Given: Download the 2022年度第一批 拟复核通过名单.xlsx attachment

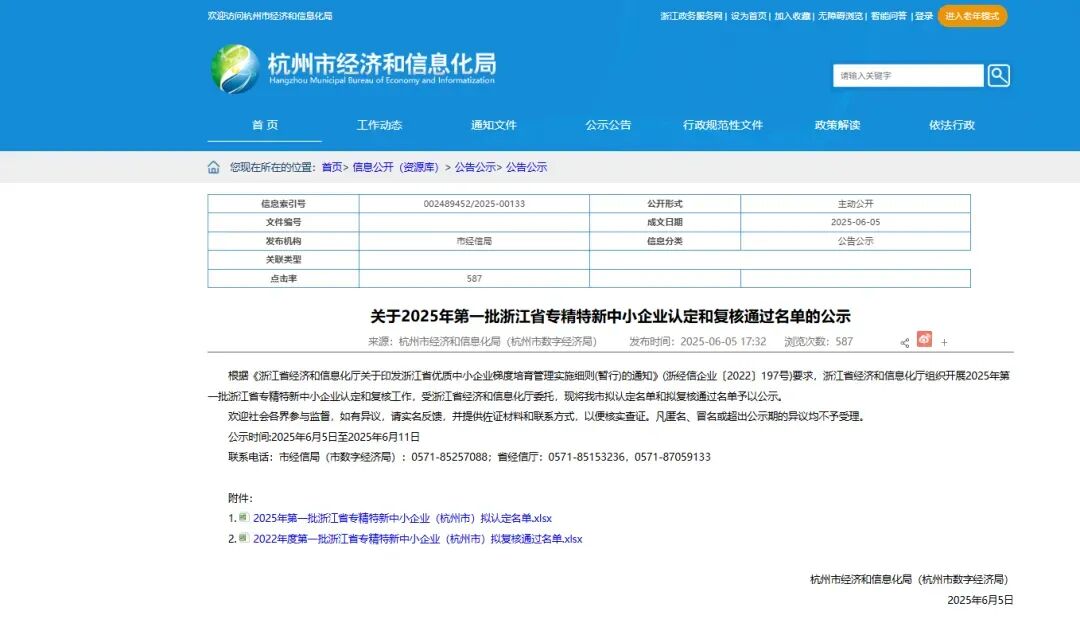Looking at the screenshot, I should (417, 539).
